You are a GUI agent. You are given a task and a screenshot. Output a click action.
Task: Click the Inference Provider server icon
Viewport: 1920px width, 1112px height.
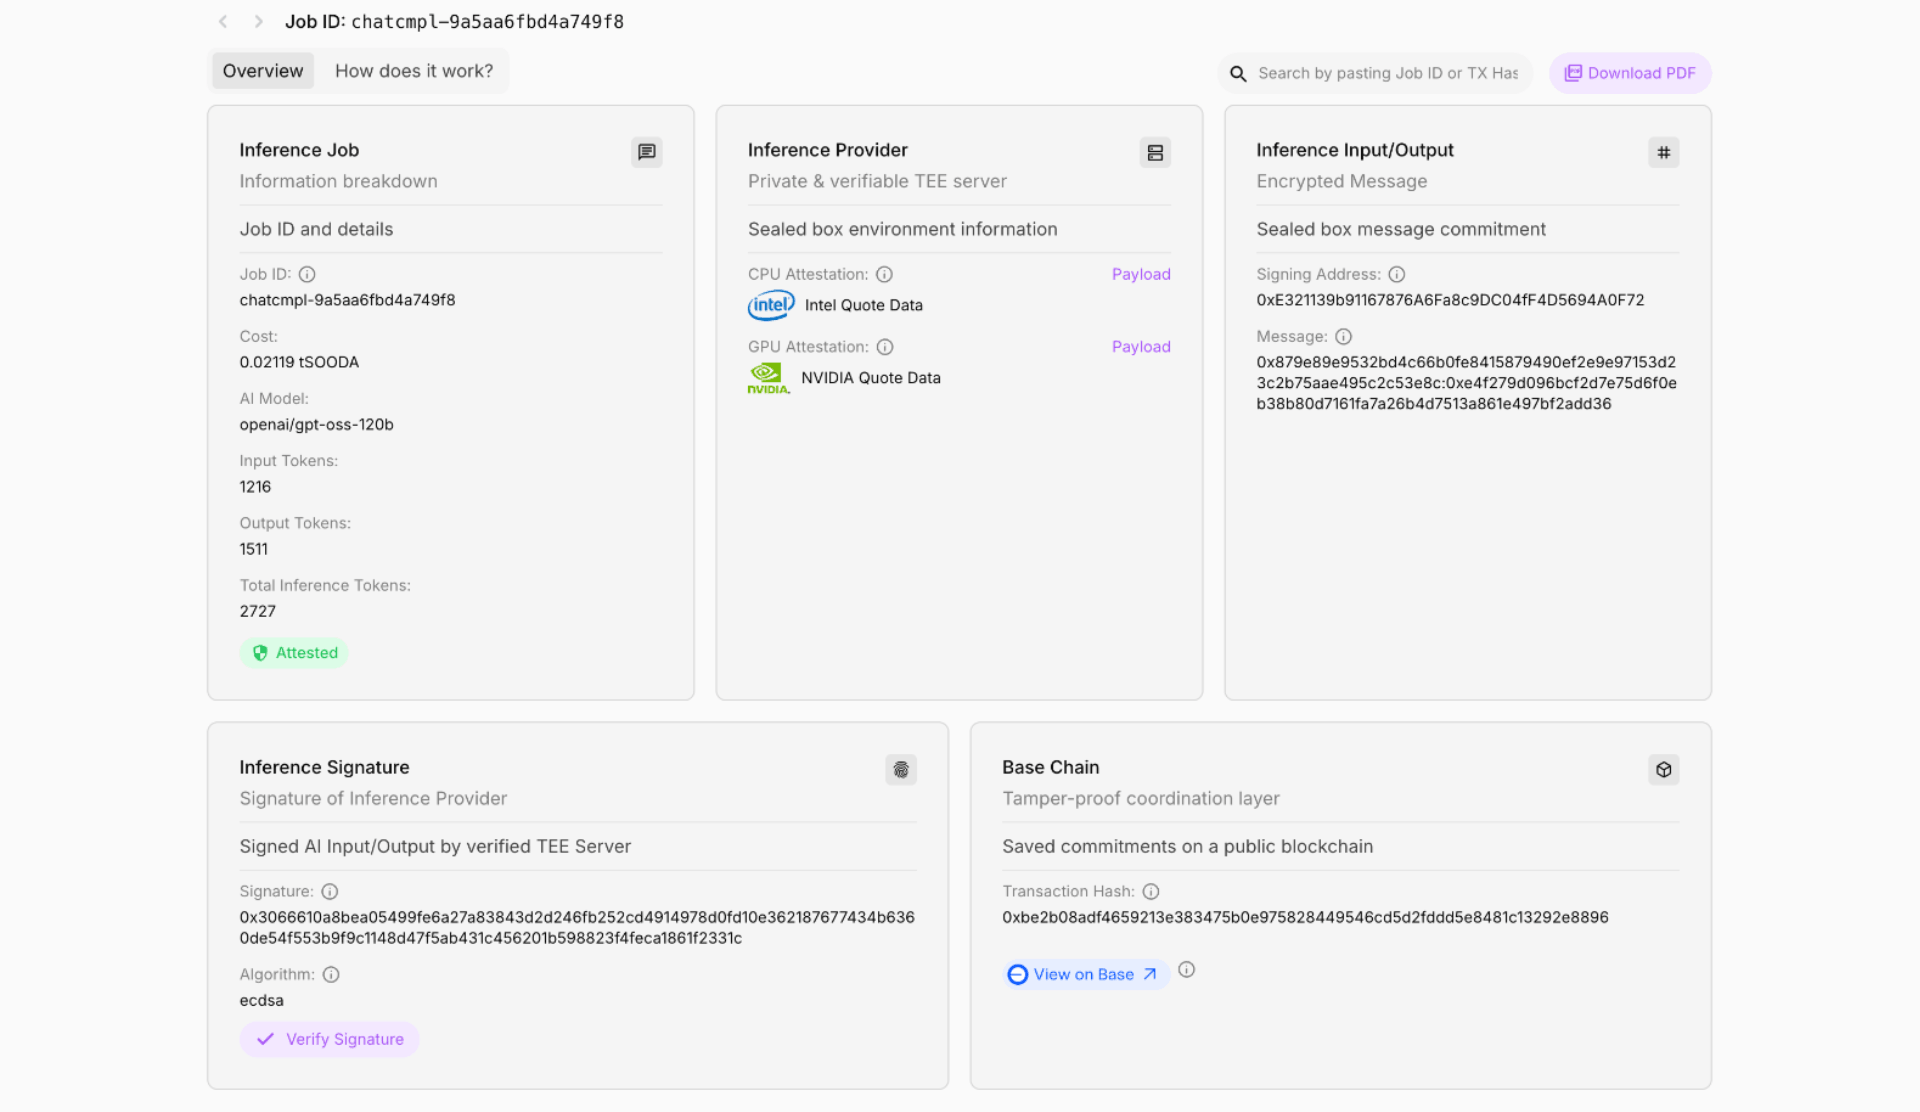pos(1155,152)
